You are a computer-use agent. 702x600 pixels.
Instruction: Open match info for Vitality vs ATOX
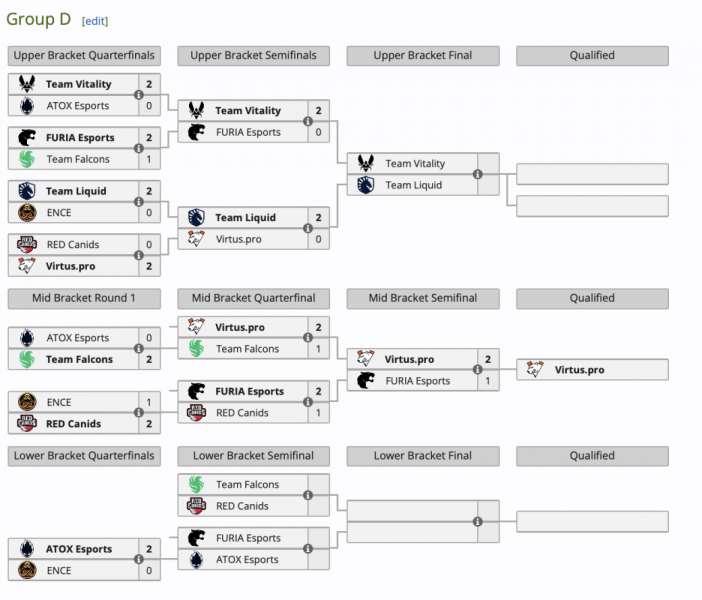(x=139, y=95)
